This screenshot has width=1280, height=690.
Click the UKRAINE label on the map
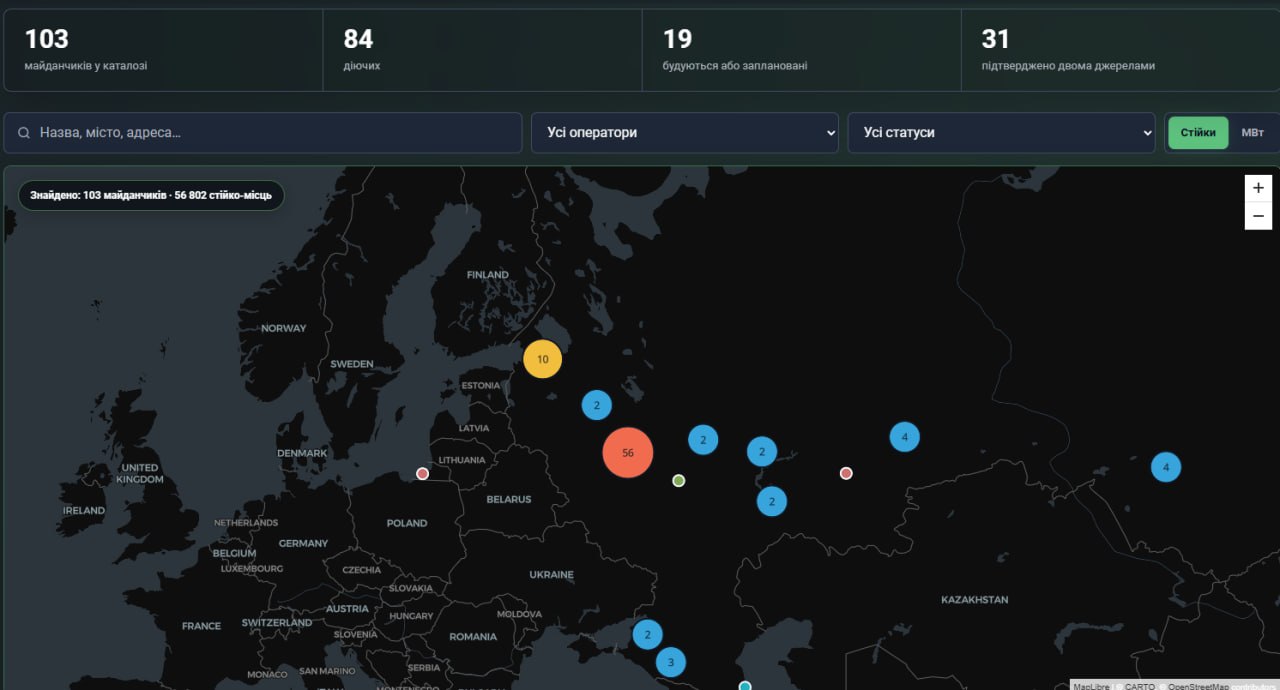551,575
